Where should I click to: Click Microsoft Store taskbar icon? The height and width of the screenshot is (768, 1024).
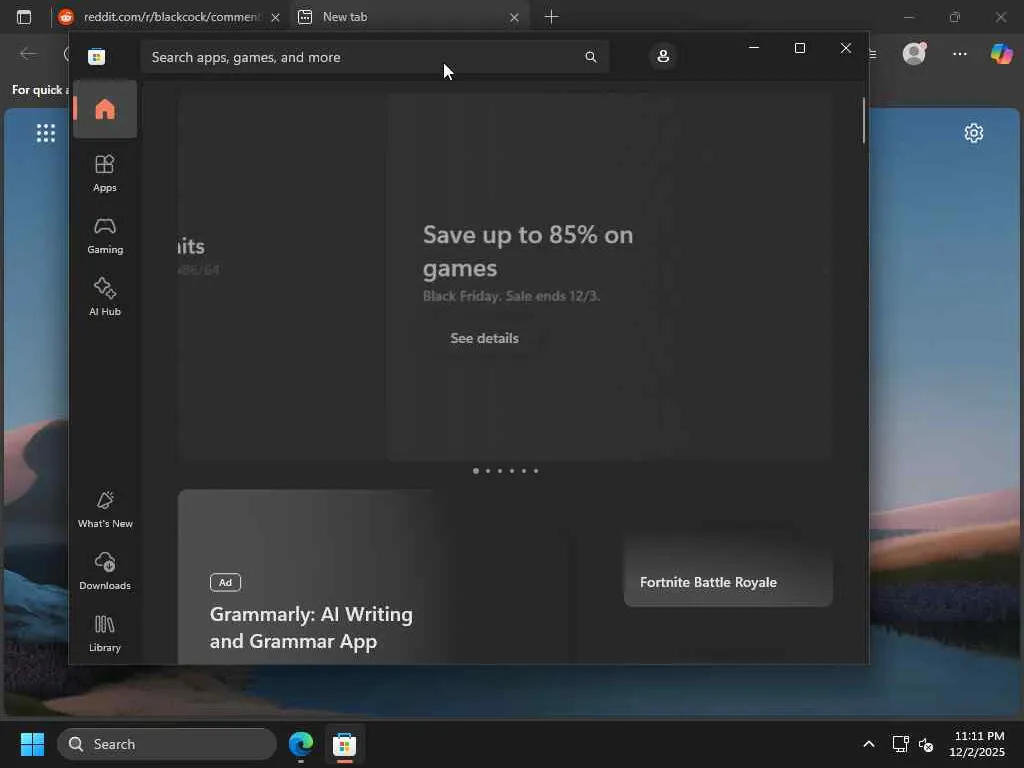click(x=344, y=744)
